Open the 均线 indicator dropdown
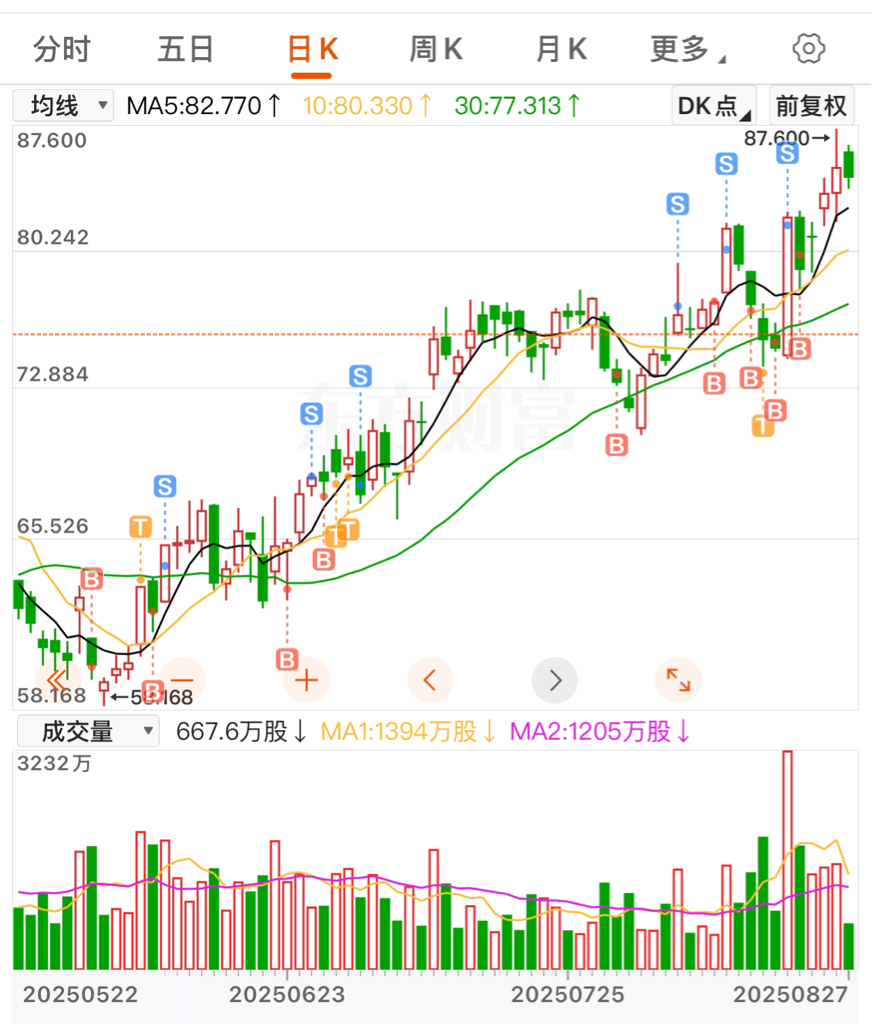The width and height of the screenshot is (872, 1024). 63,106
